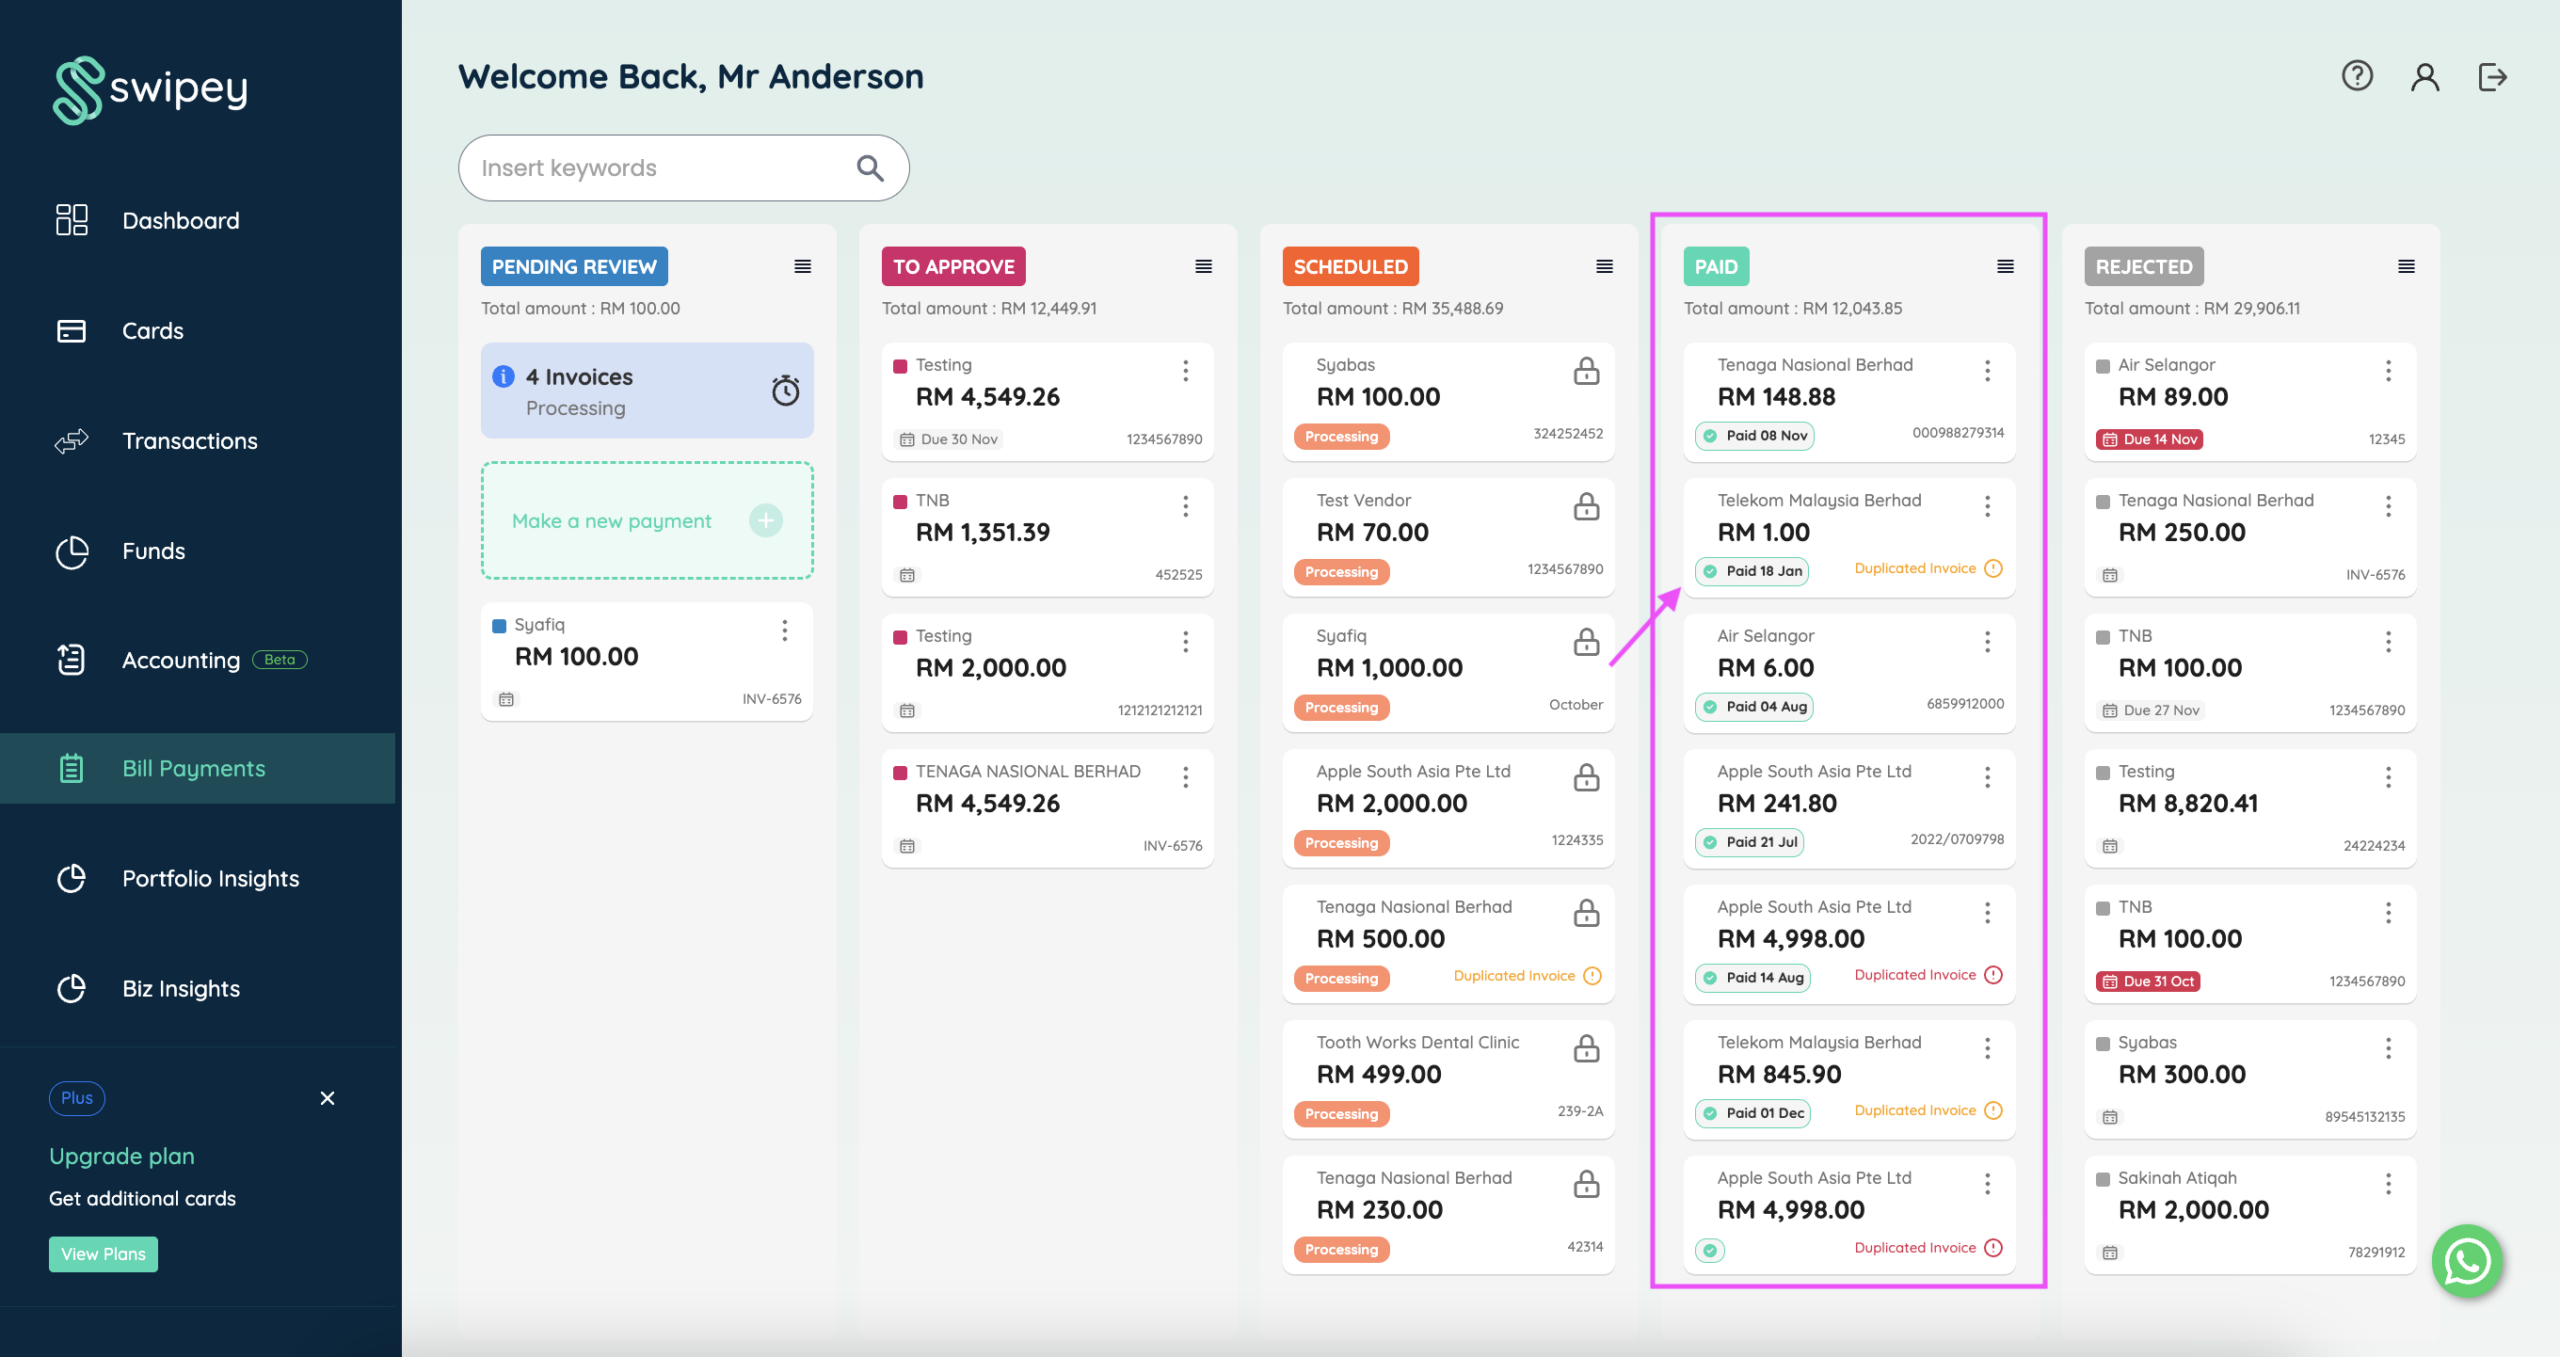This screenshot has height=1357, width=2560.
Task: Click Duplicated Invoice warning on Tenaga RM 500.00
Action: tap(1527, 975)
